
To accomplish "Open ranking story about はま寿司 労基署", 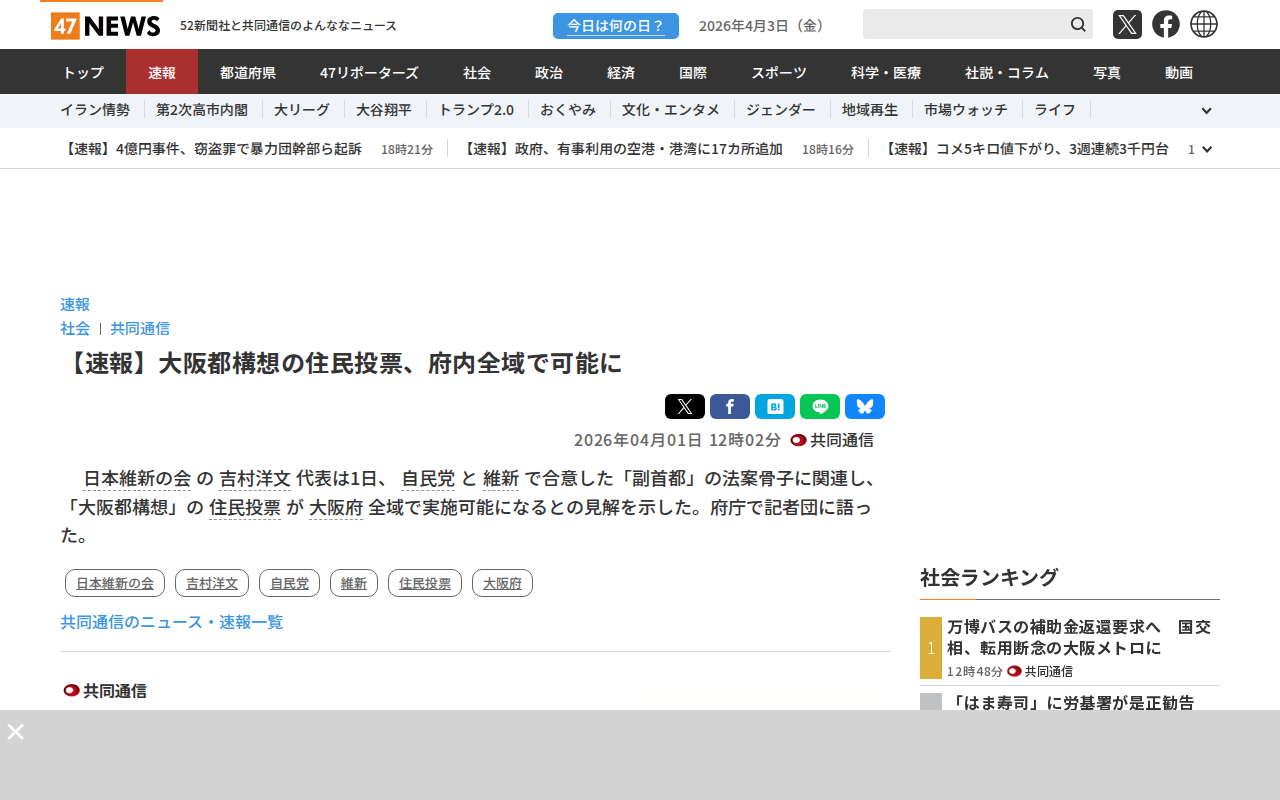I will (x=1070, y=702).
